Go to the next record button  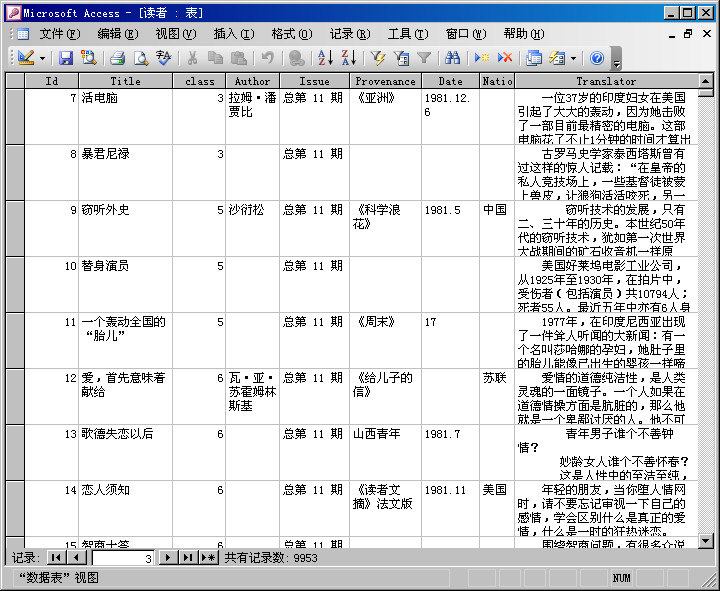[168, 558]
